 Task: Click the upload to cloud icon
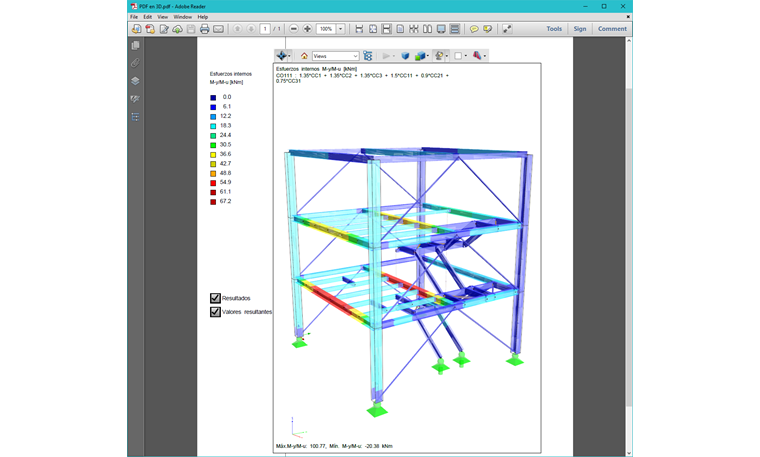tap(177, 29)
